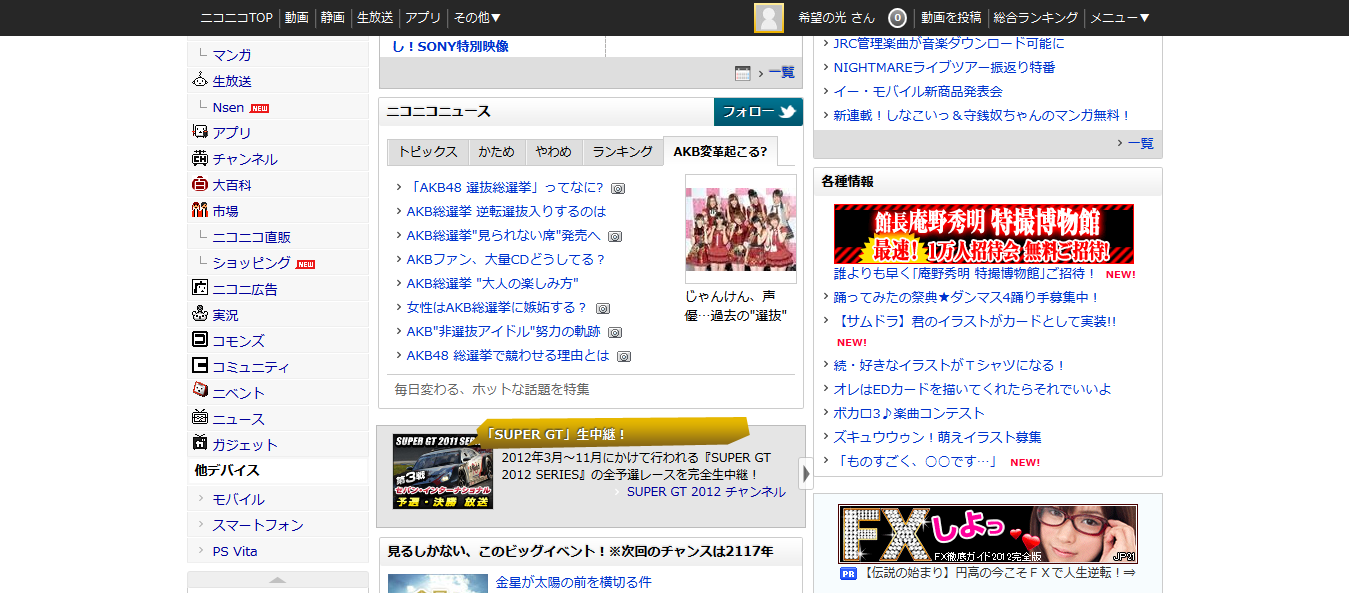This screenshot has height=593, width=1349.
Task: Collapse sidebar with the up arrow bar
Action: tap(278, 582)
